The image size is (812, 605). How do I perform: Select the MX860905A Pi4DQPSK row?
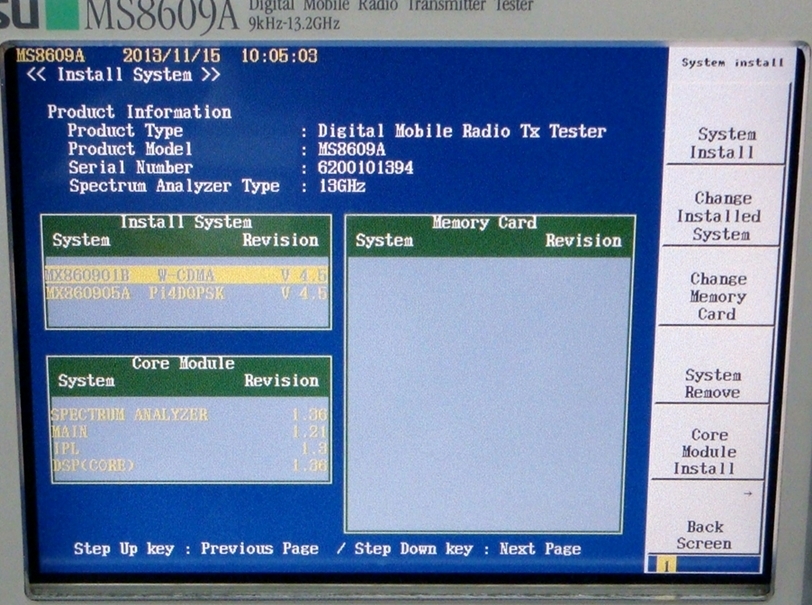(186, 294)
